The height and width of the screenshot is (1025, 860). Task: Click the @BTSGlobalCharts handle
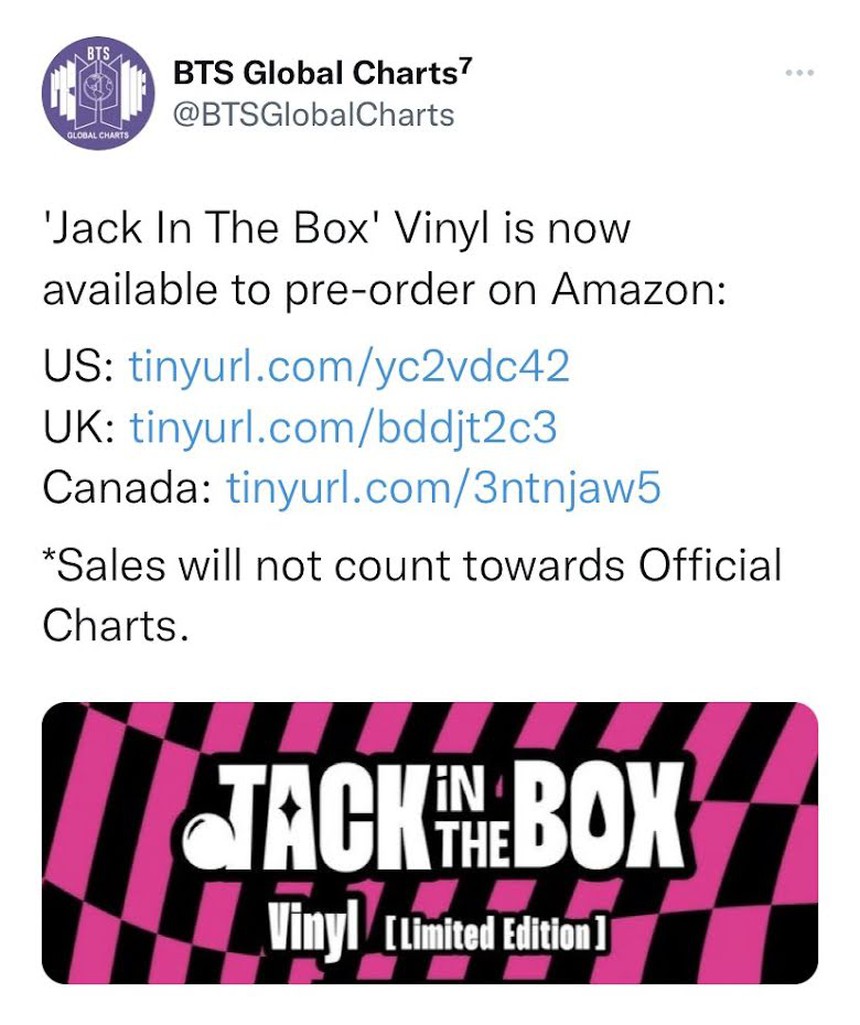point(313,115)
